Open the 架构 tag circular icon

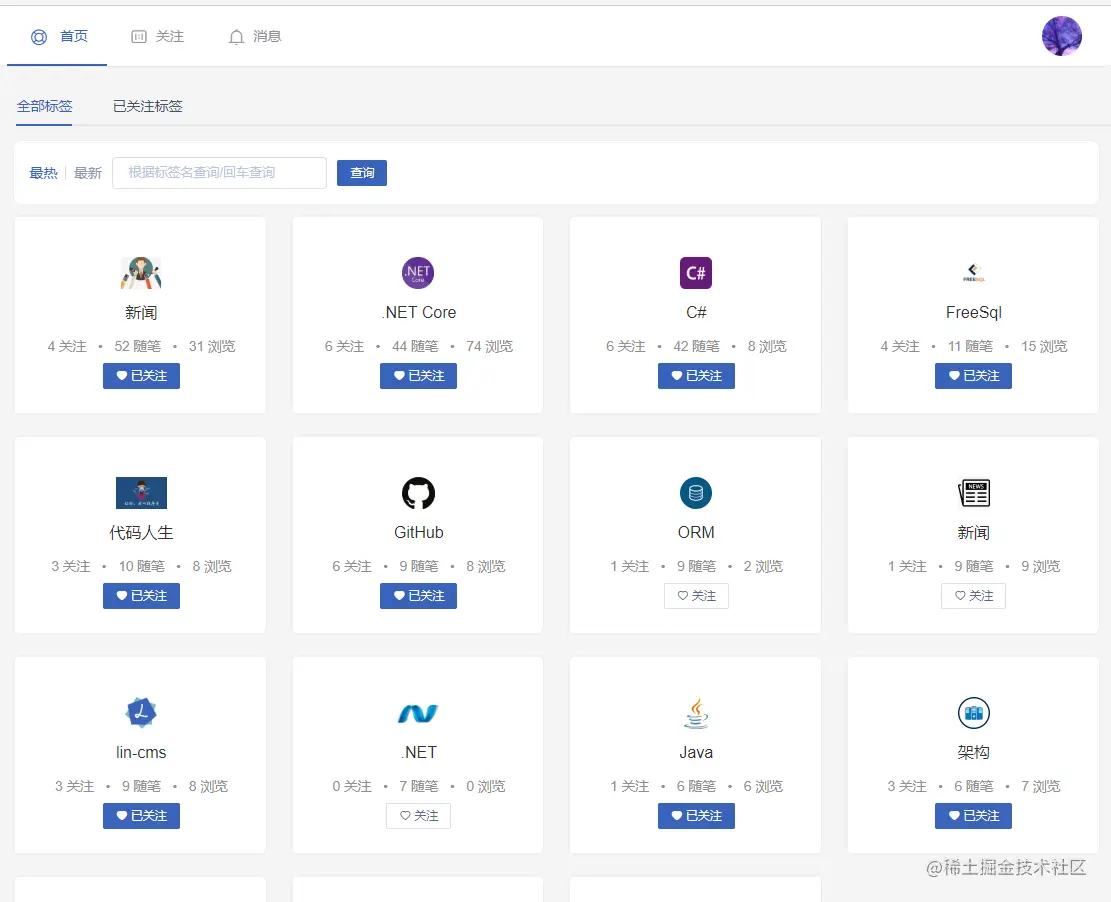coord(974,713)
